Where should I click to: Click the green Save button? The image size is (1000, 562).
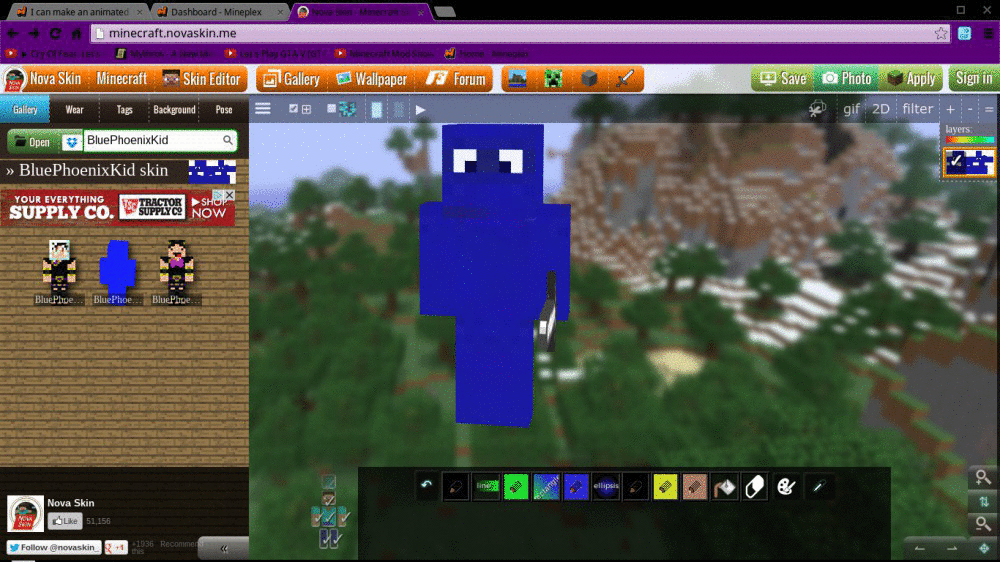pyautogui.click(x=783, y=78)
